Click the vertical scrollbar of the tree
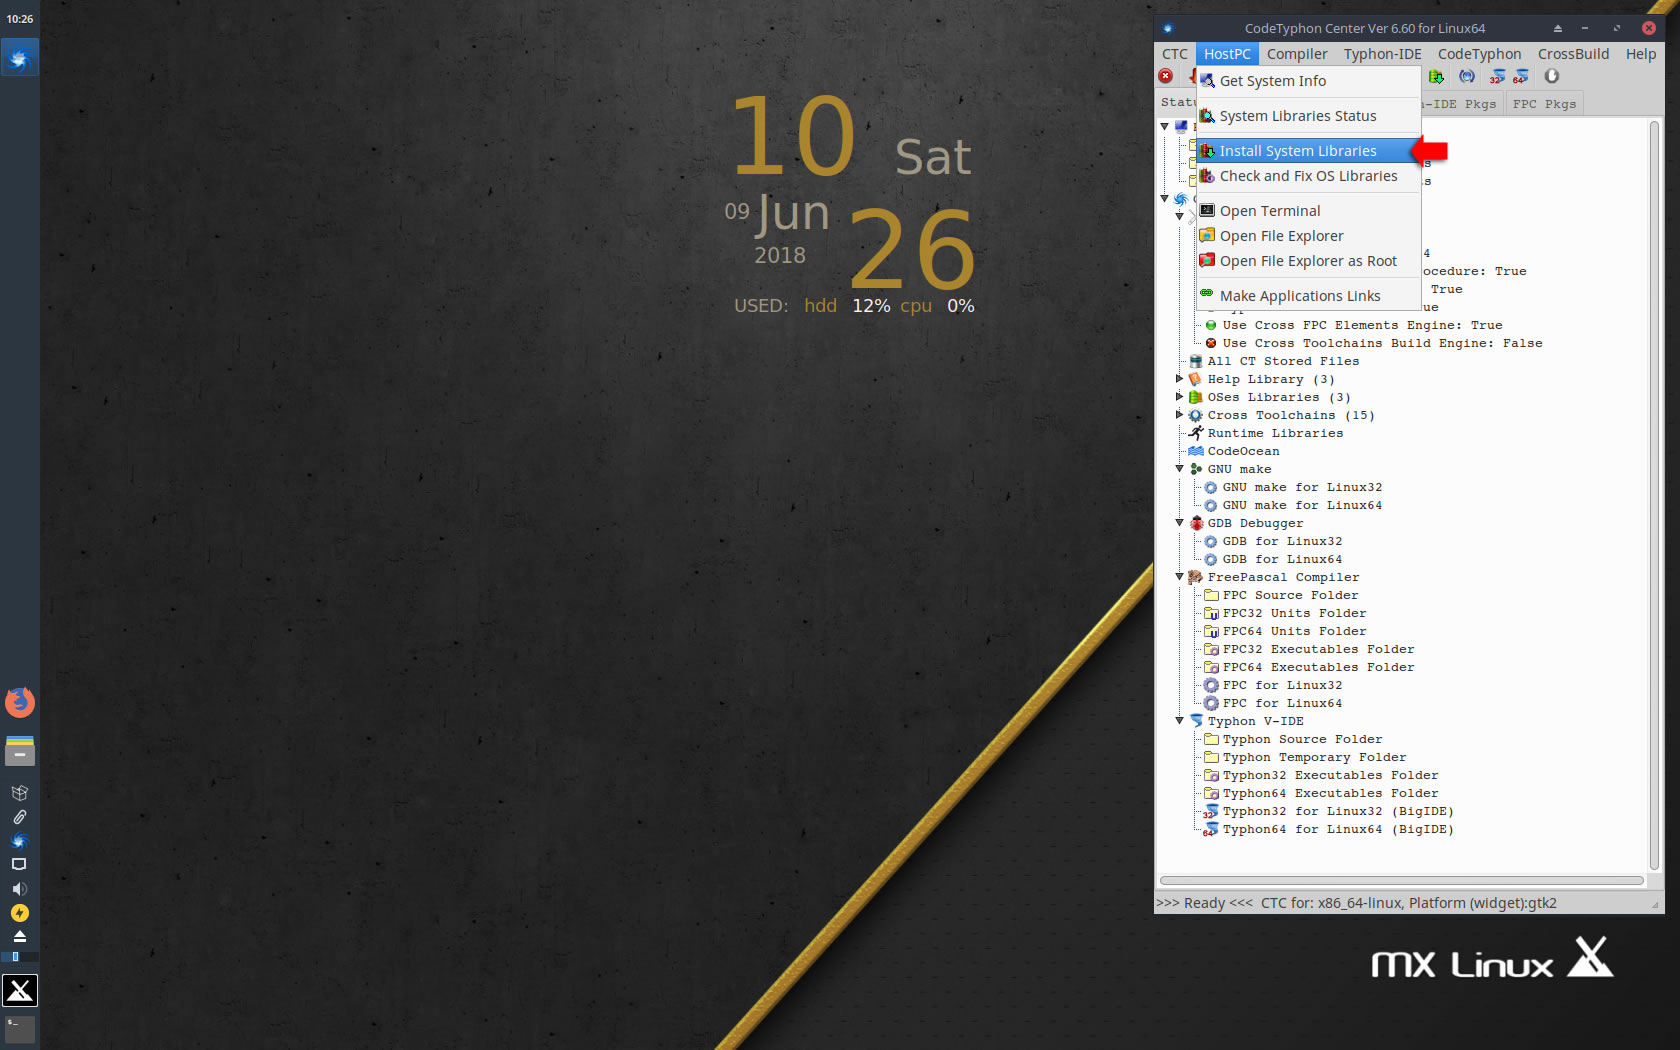 point(1655,495)
